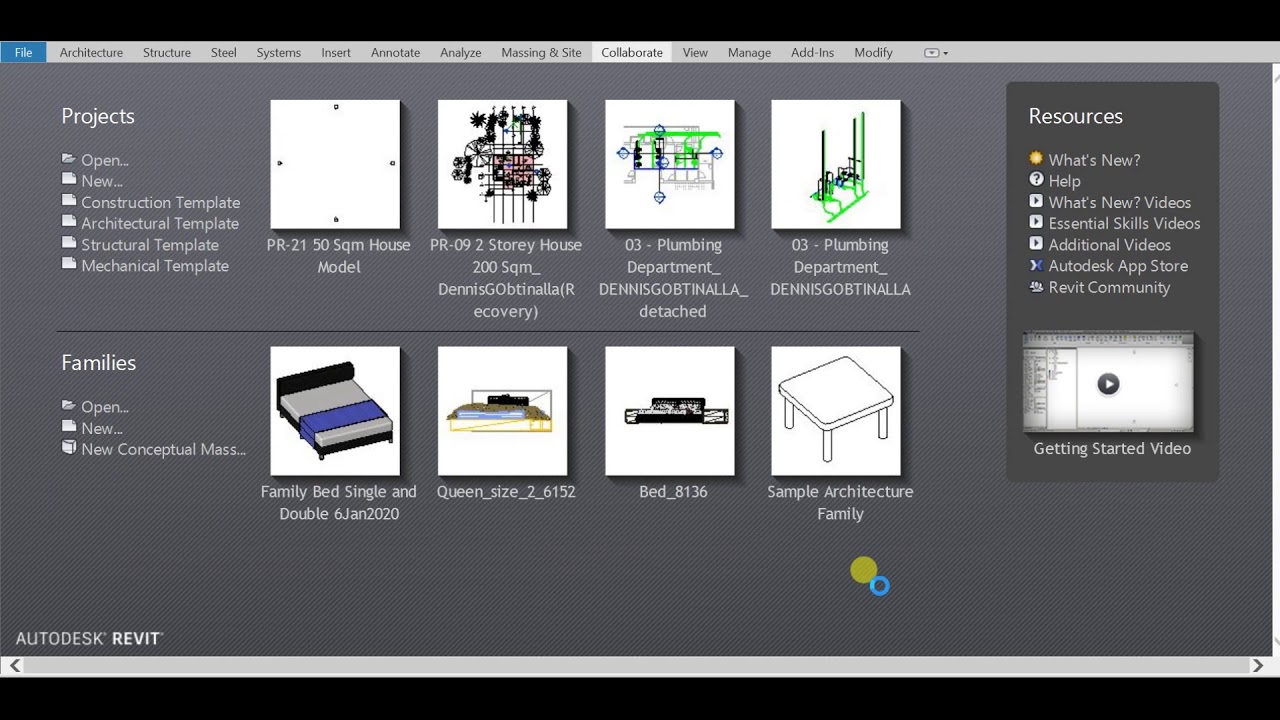Open the PR-09 2 Storey House thumbnail

(502, 164)
